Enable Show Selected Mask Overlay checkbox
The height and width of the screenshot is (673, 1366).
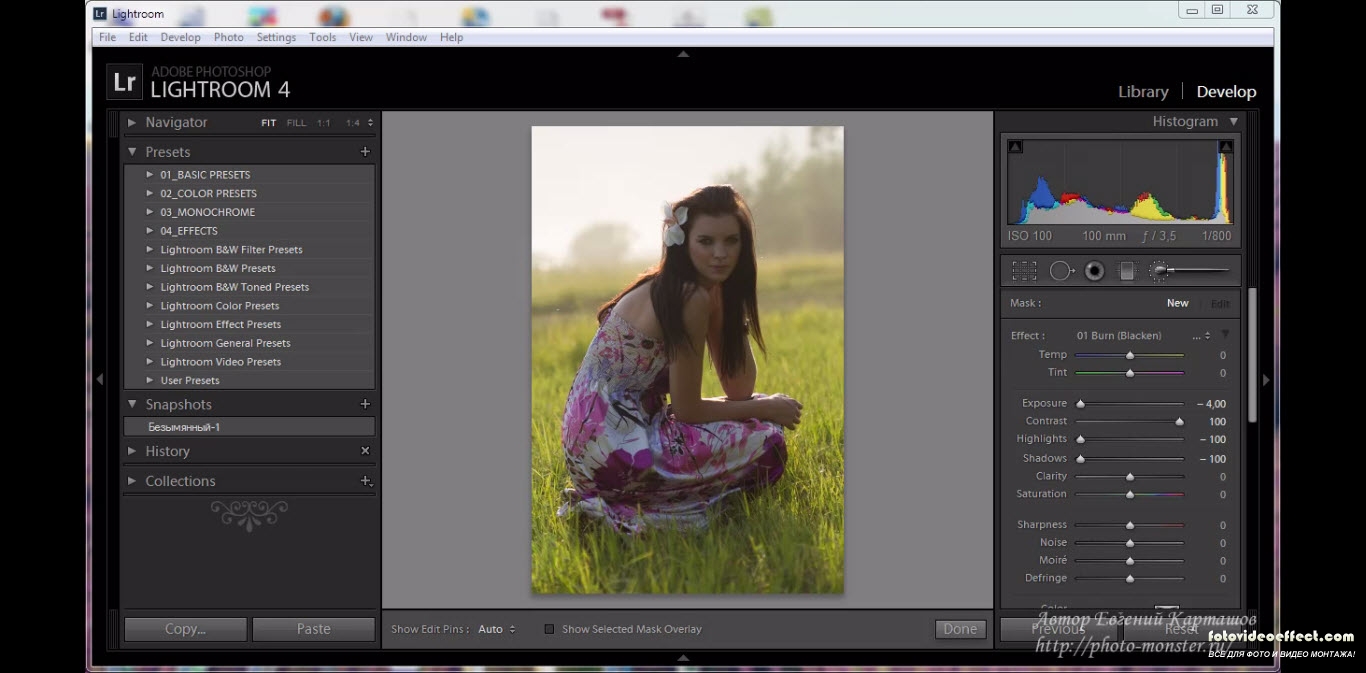point(549,629)
